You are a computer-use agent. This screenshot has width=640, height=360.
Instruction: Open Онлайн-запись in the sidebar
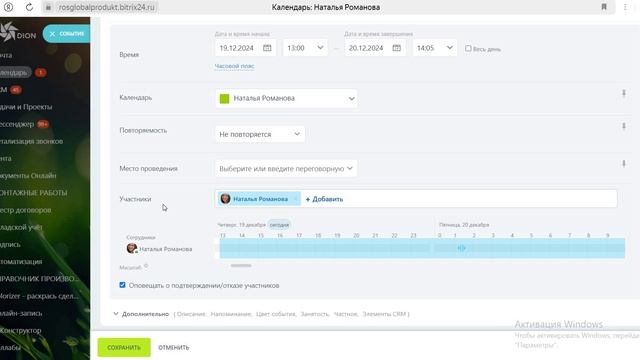[21, 313]
